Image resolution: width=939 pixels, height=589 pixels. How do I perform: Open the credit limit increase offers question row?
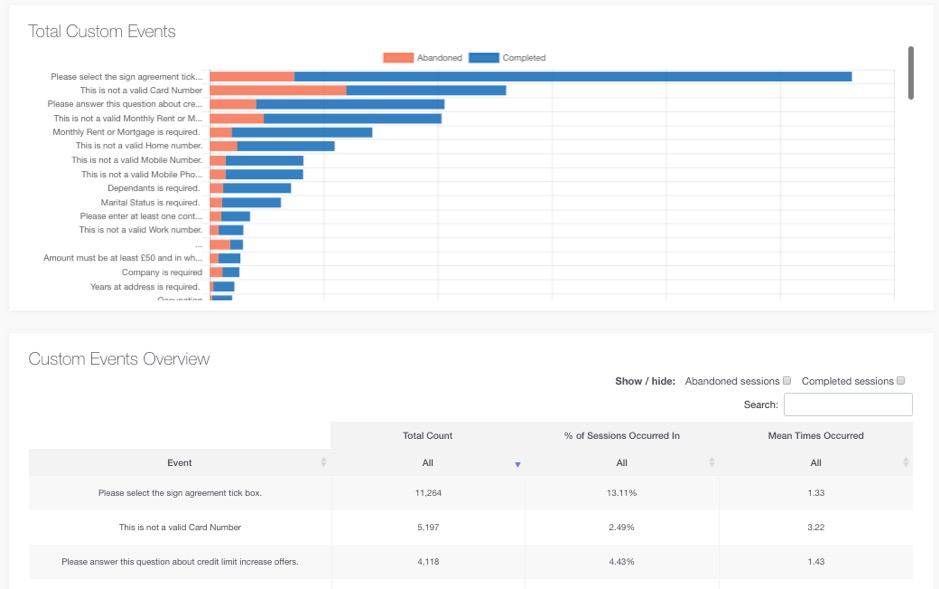coord(180,562)
